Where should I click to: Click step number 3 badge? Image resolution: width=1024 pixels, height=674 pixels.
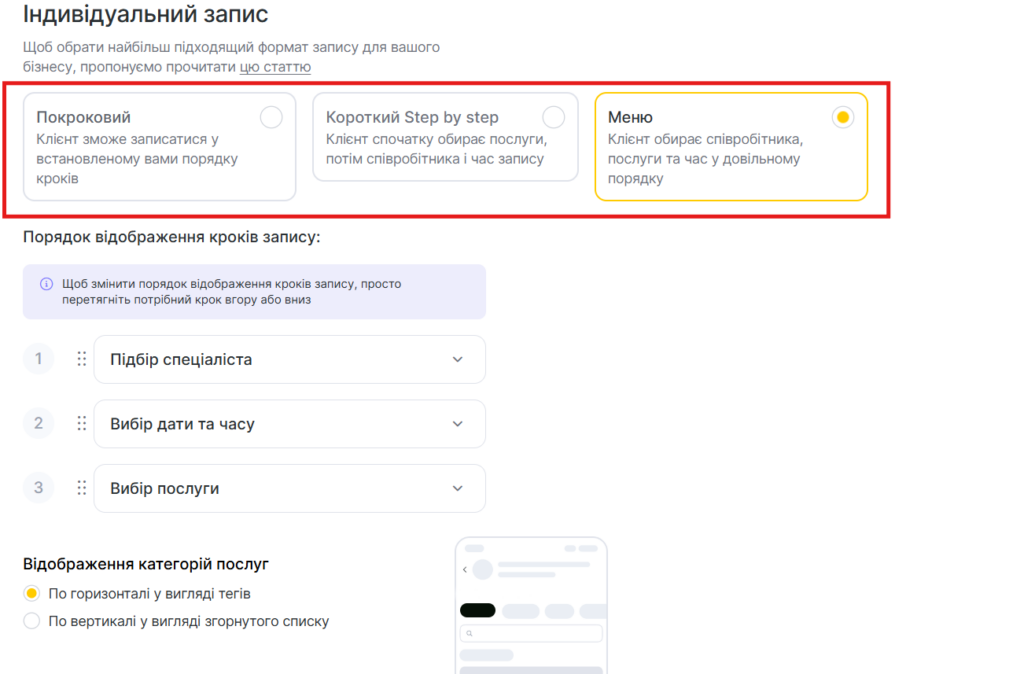click(x=38, y=488)
